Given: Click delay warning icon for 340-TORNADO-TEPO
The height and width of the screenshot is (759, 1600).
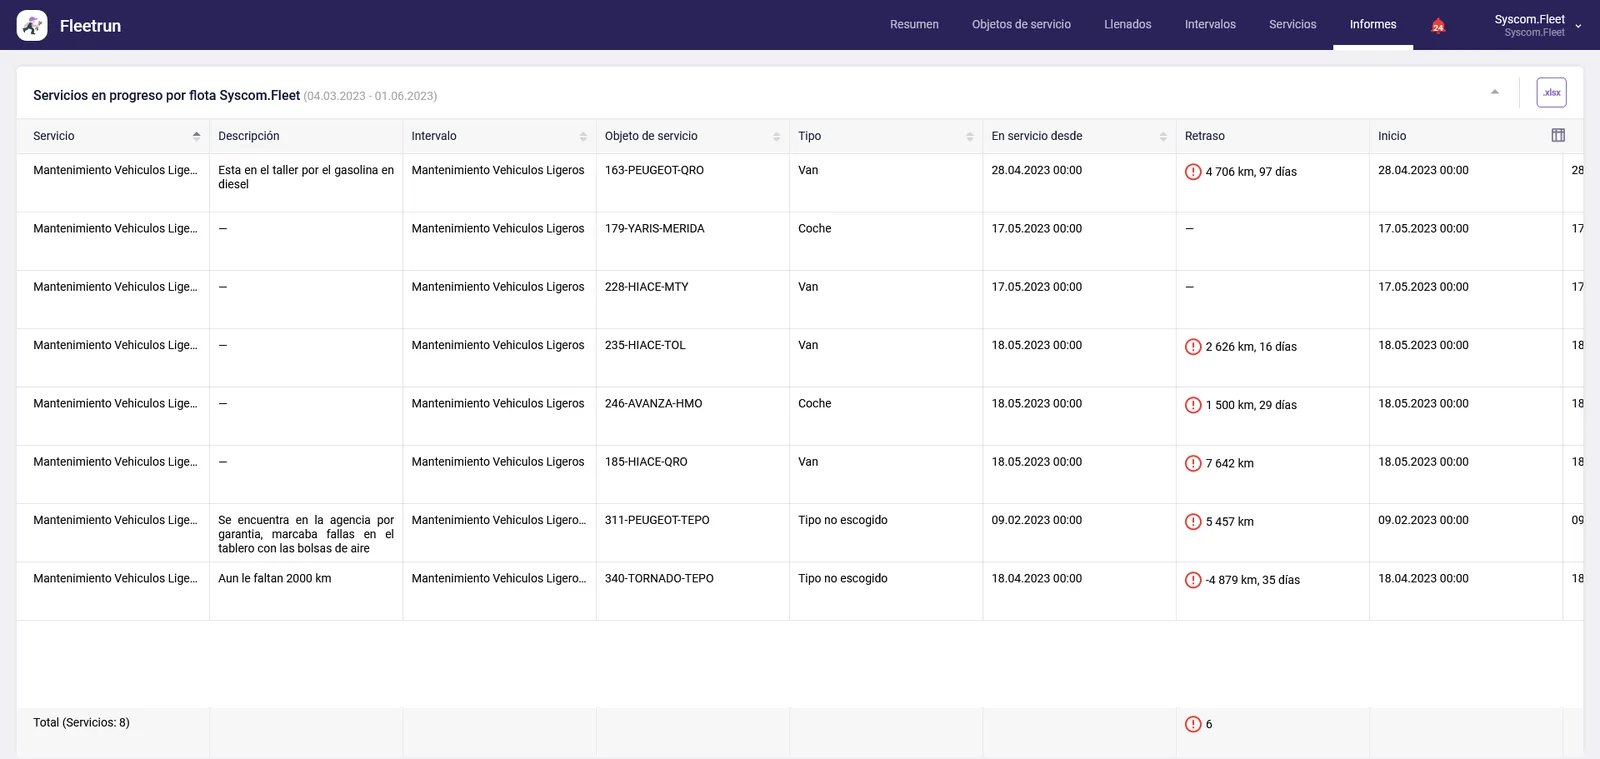Looking at the screenshot, I should click(1193, 580).
